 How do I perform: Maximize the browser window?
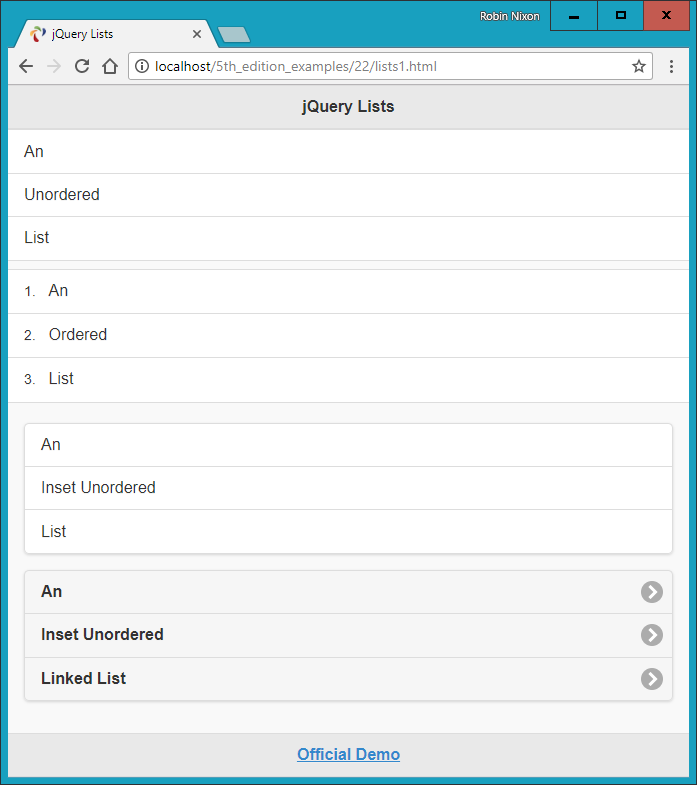click(620, 16)
